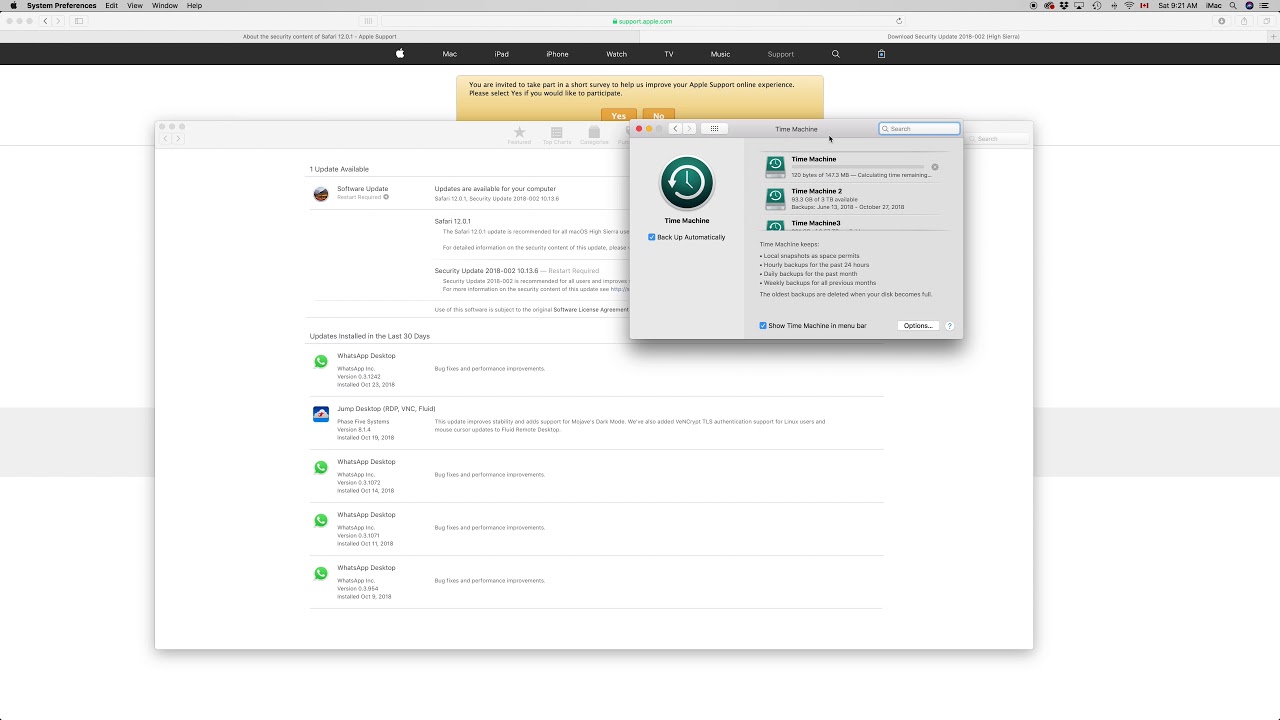Open Software License Agreement link

[x=591, y=310]
